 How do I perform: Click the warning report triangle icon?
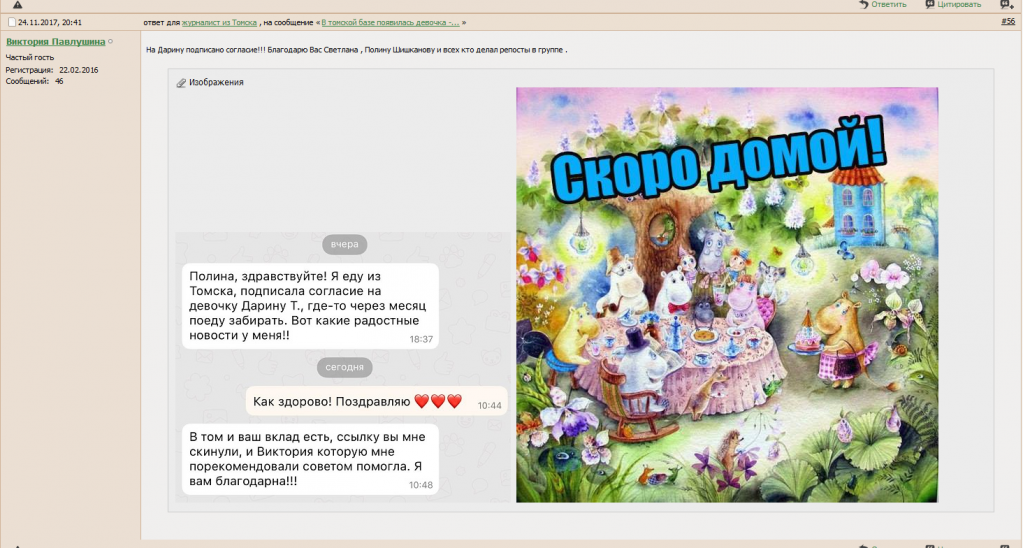coord(17,5)
